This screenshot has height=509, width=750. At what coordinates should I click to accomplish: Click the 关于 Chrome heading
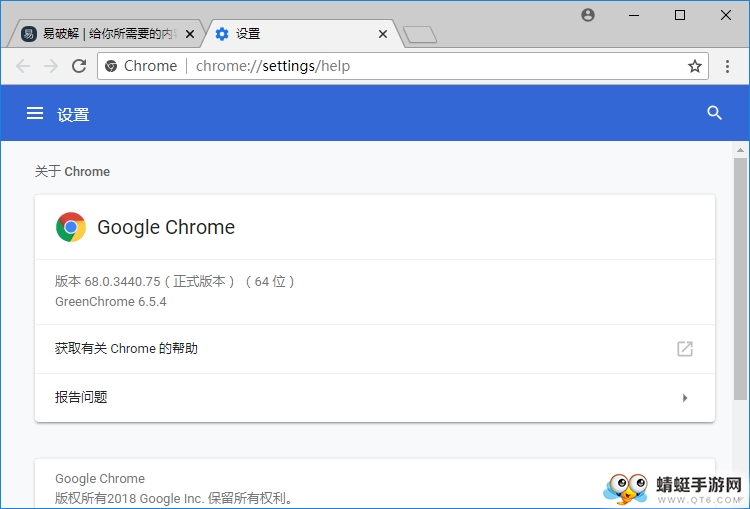72,172
